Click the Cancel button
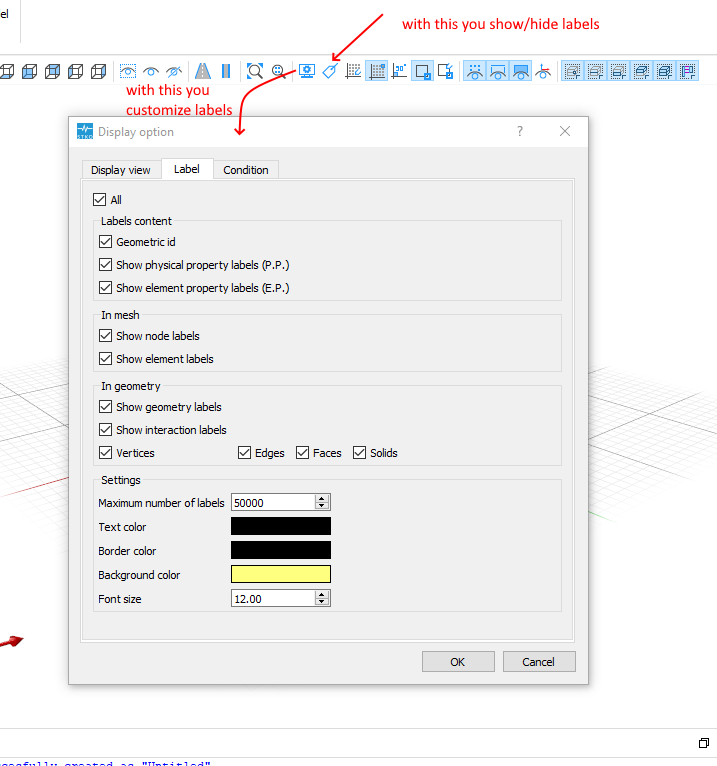The image size is (717, 766). 539,661
